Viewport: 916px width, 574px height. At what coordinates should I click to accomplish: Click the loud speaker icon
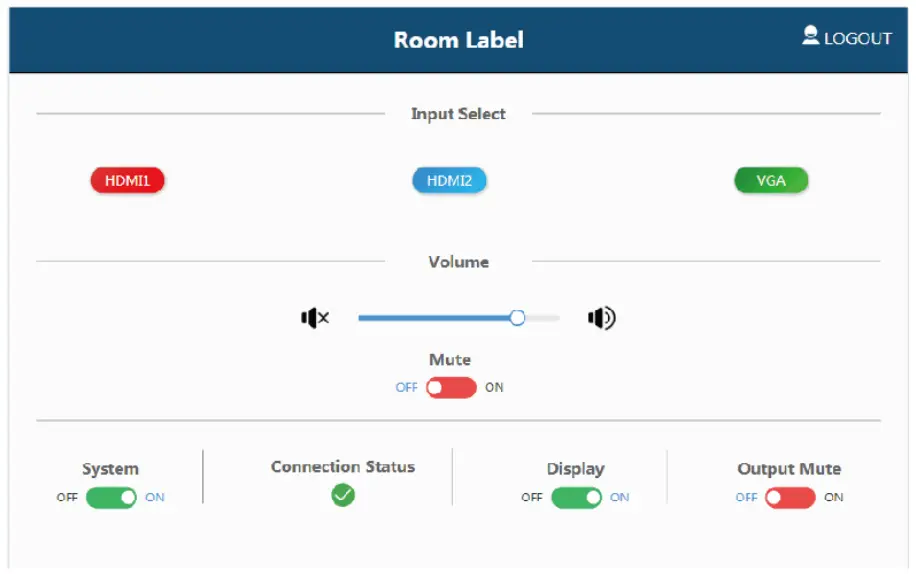[x=601, y=319]
